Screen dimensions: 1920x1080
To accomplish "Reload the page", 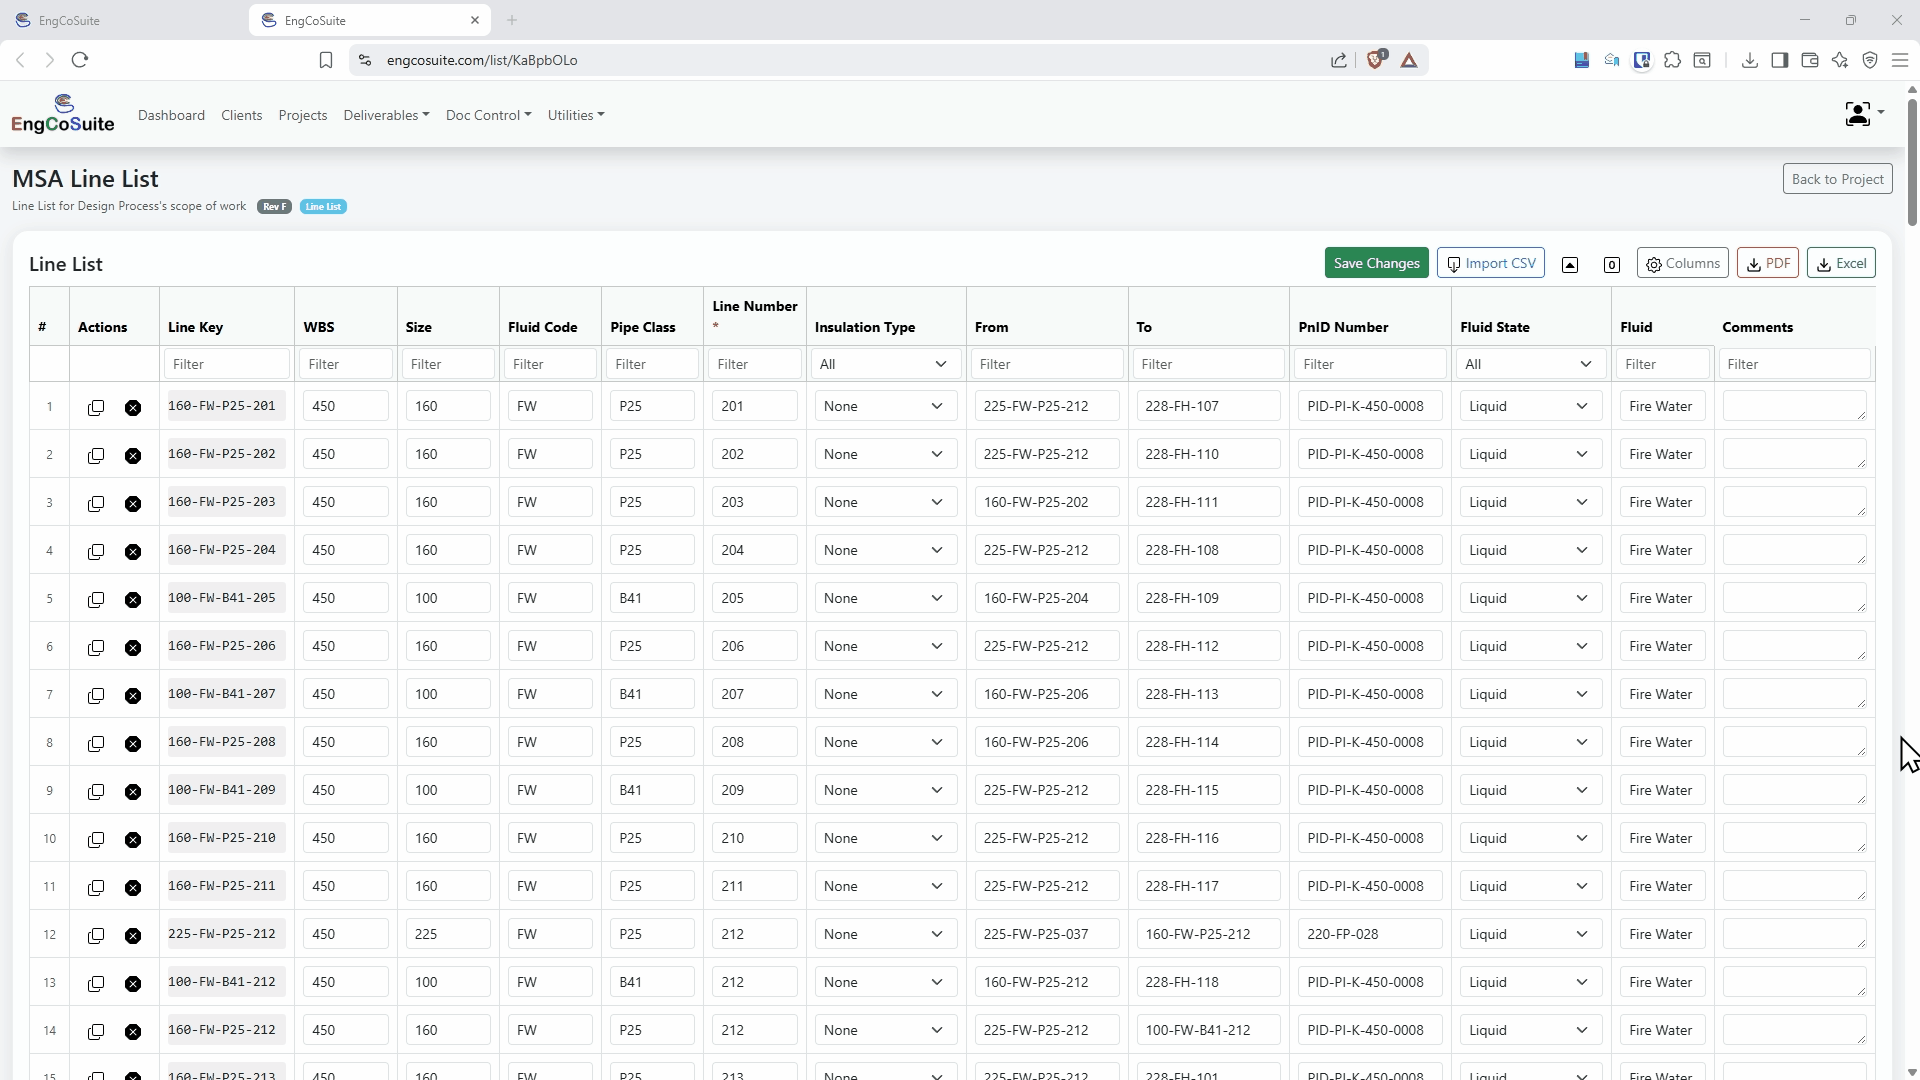I will click(x=80, y=60).
